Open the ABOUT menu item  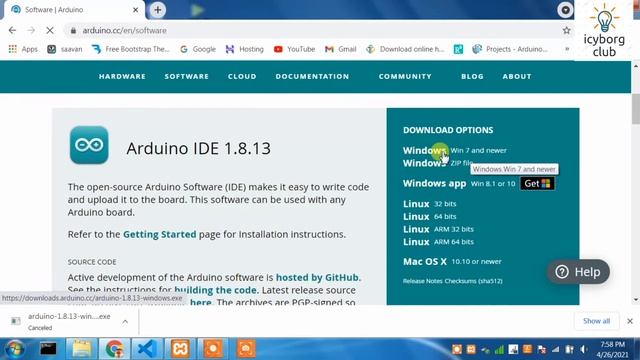tap(517, 76)
